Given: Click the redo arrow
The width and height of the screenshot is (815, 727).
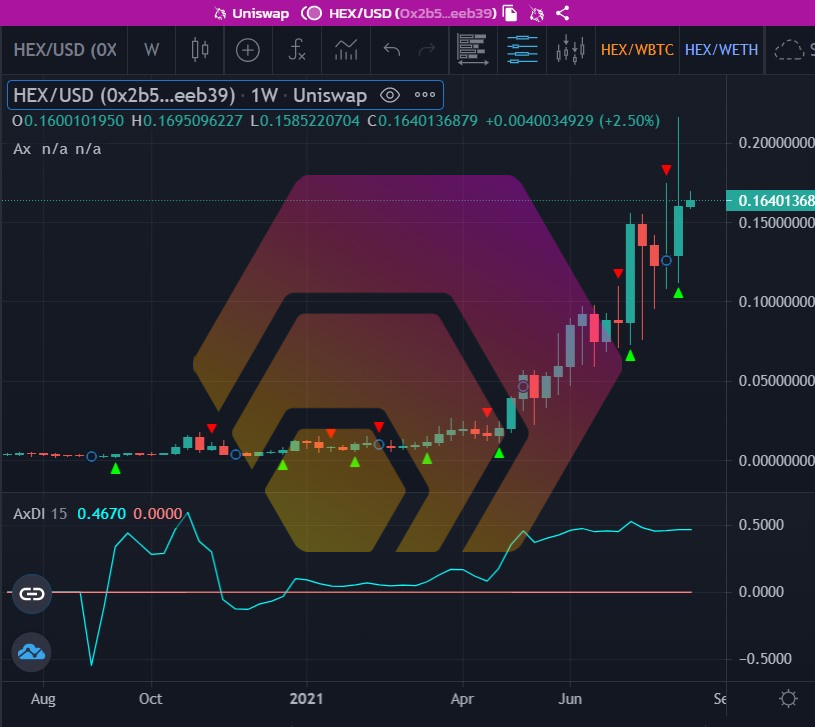Looking at the screenshot, I should pyautogui.click(x=427, y=50).
